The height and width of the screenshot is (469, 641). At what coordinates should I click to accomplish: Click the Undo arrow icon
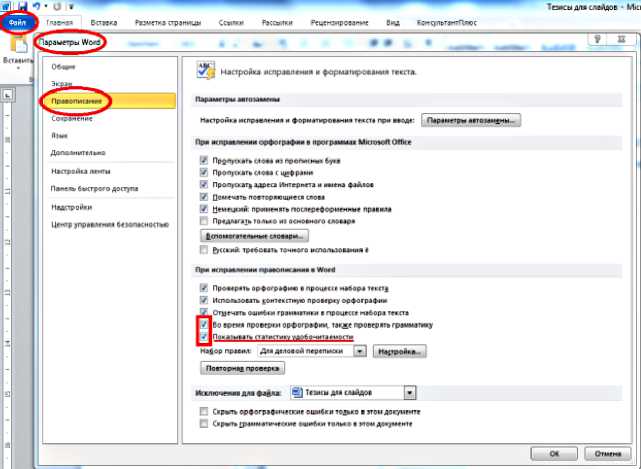[37, 6]
